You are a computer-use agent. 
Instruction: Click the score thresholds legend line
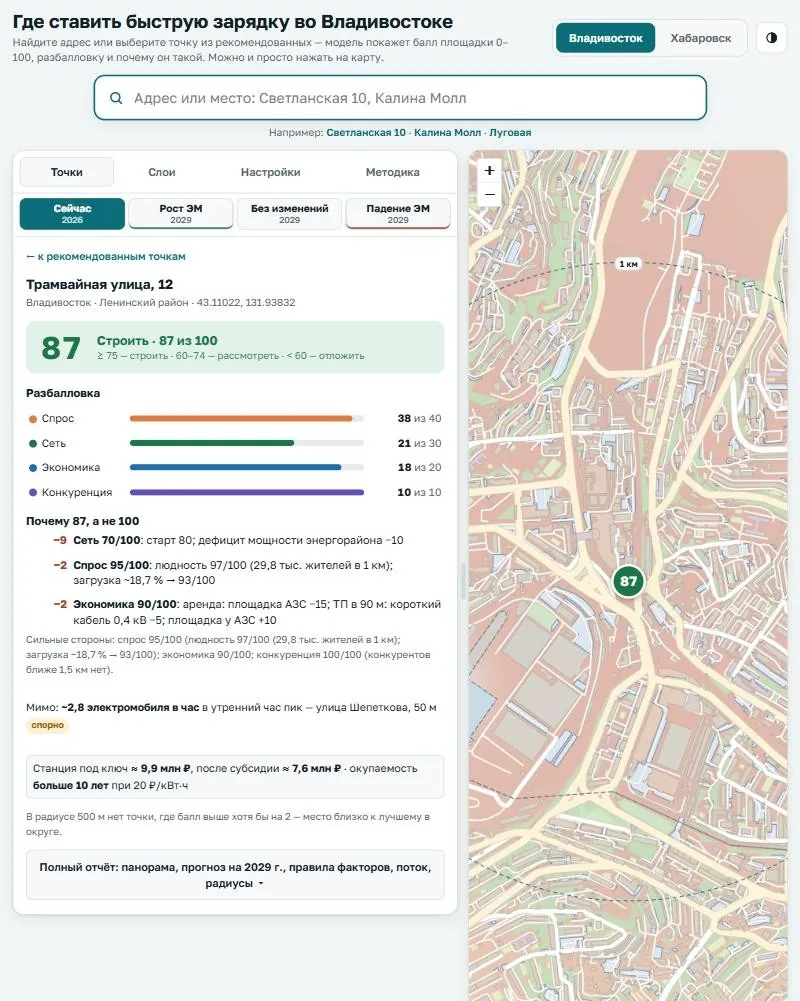230,356
